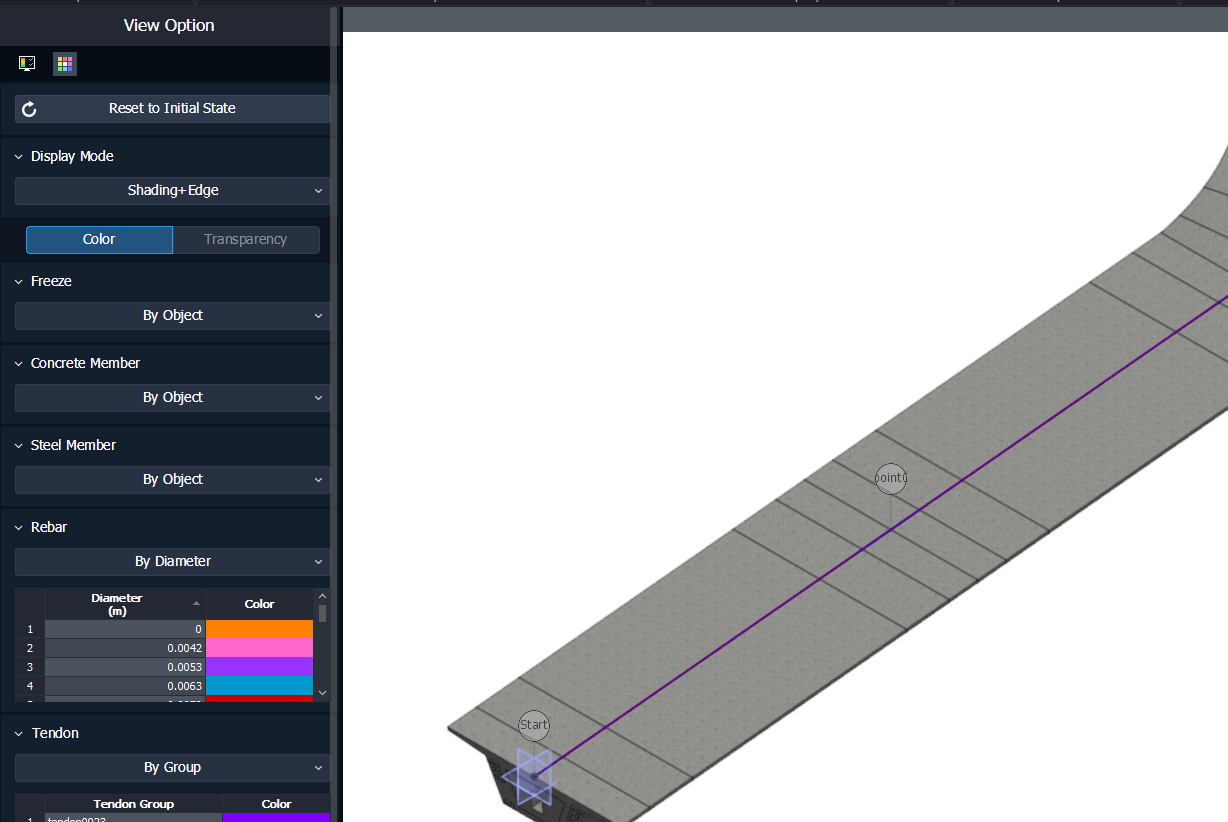Viewport: 1228px width, 822px height.
Task: Pick the orange color swatch for diameter 0
Action: (260, 629)
